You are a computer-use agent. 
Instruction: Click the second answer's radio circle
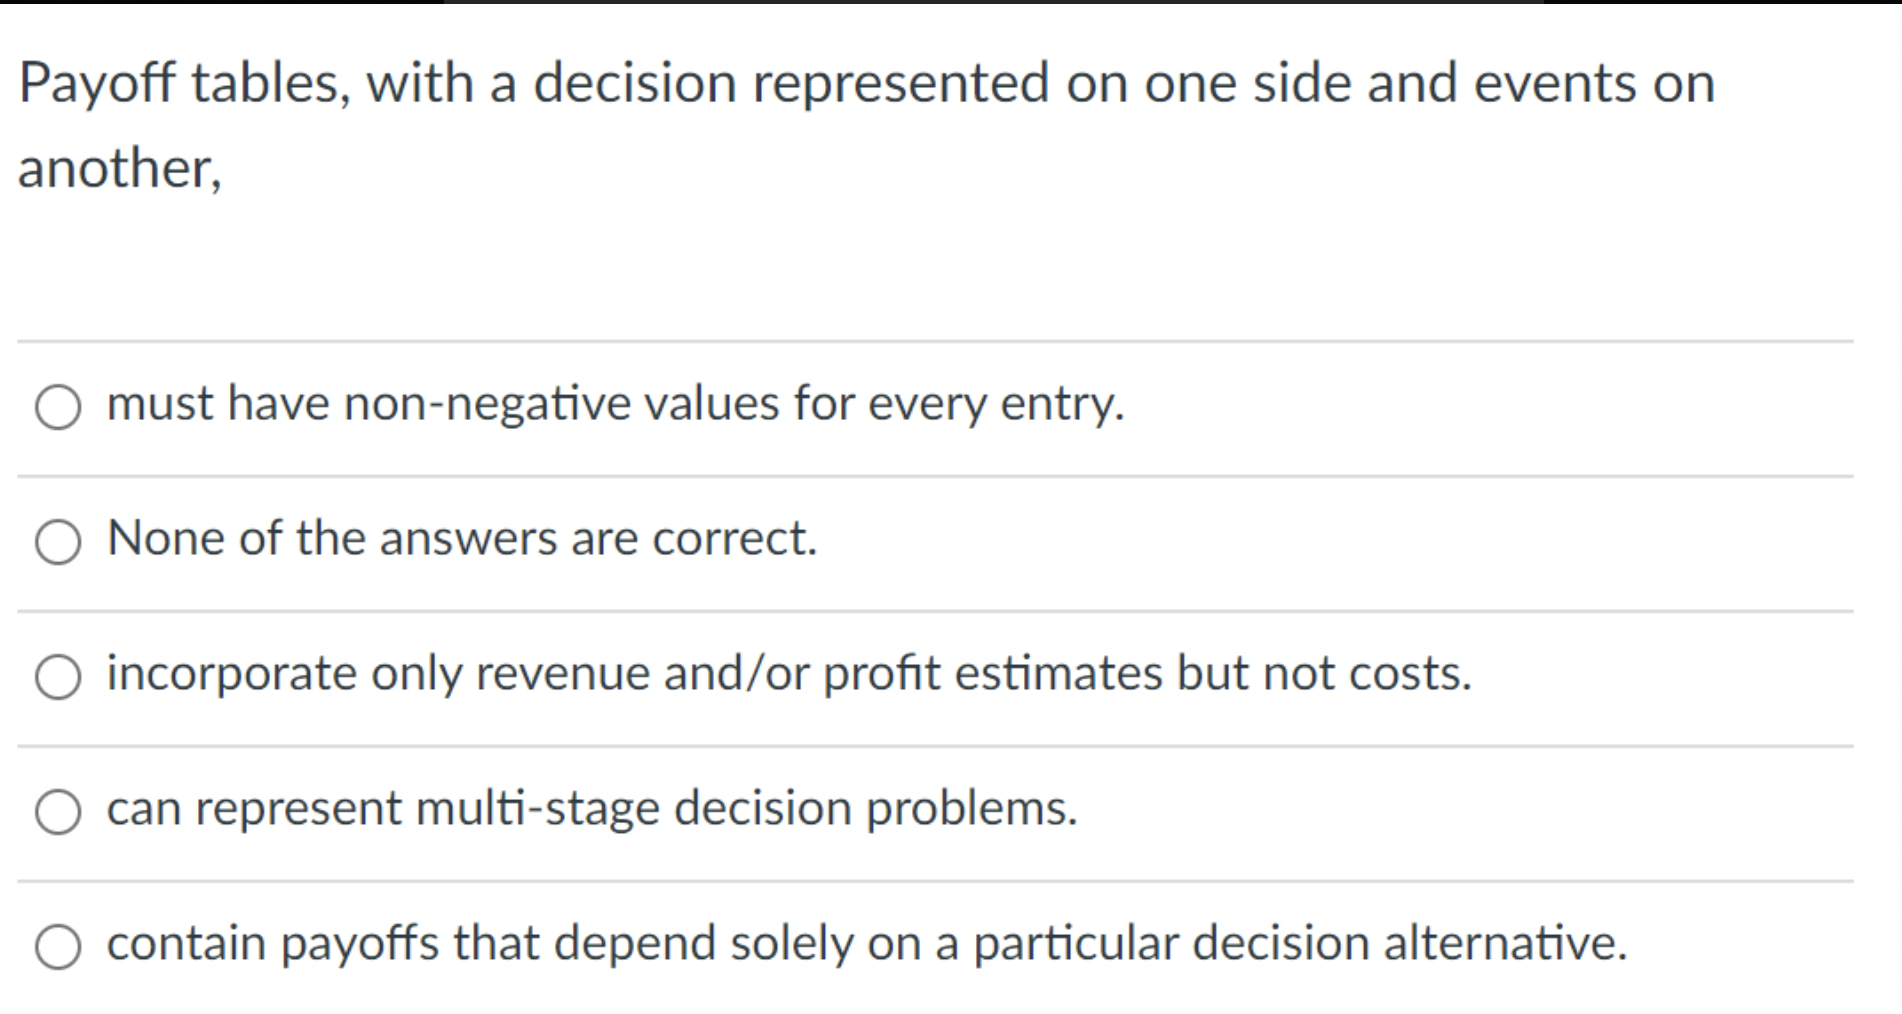(59, 542)
